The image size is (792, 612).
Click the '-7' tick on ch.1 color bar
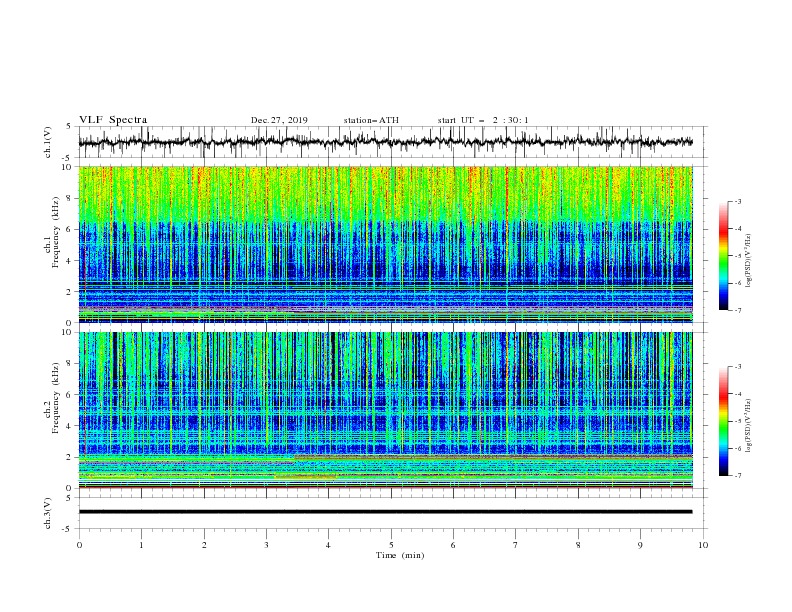tap(737, 310)
